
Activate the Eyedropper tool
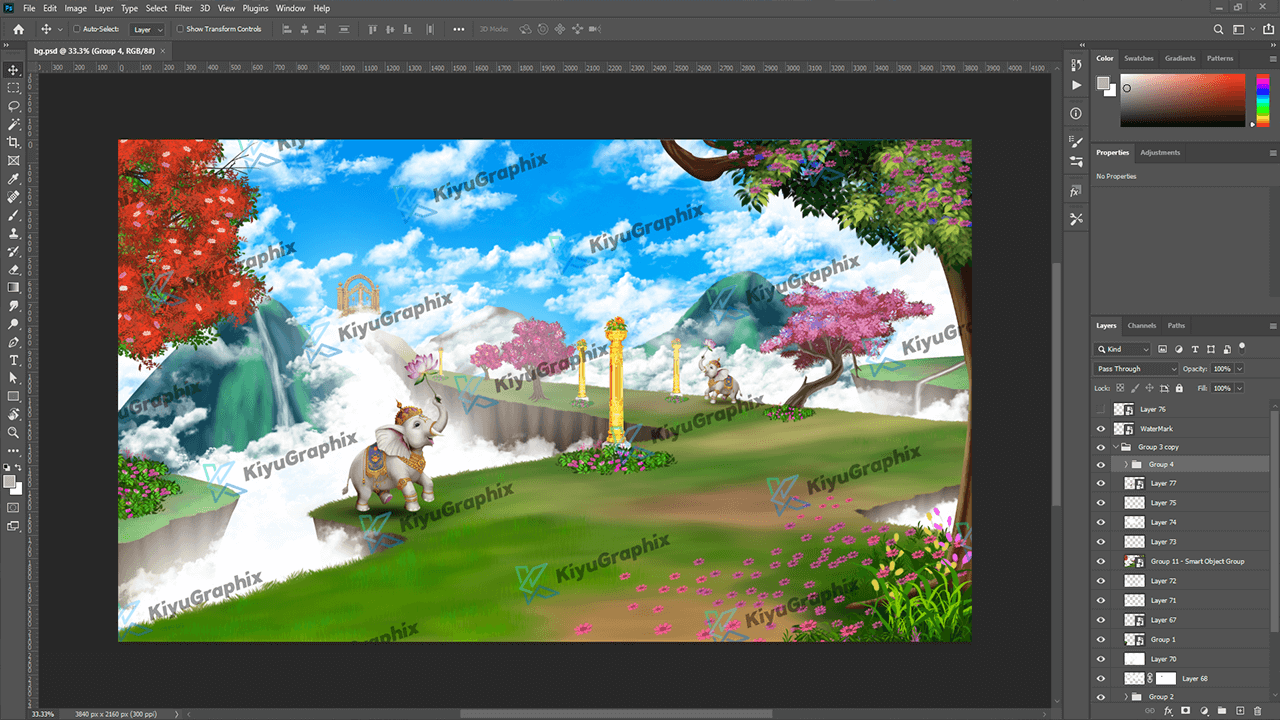pos(14,179)
